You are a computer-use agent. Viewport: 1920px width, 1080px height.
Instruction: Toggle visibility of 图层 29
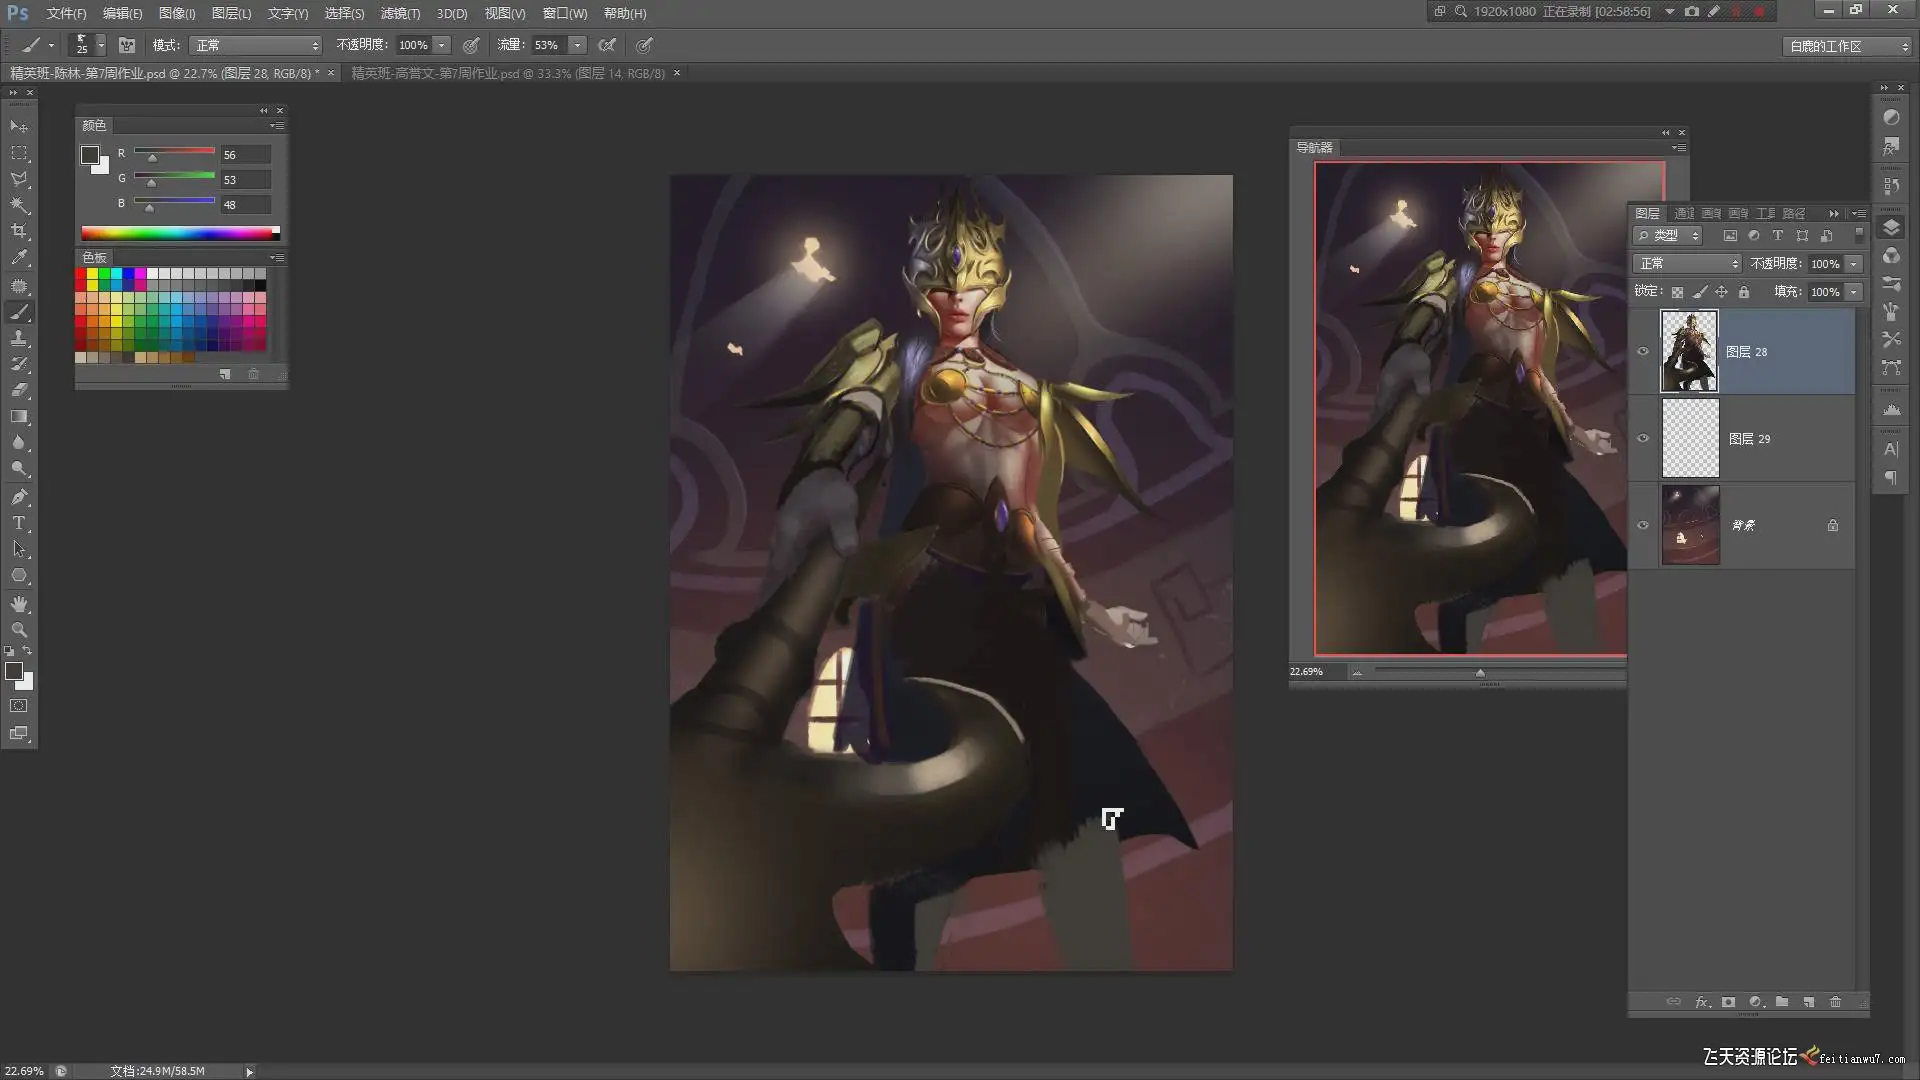(1643, 438)
